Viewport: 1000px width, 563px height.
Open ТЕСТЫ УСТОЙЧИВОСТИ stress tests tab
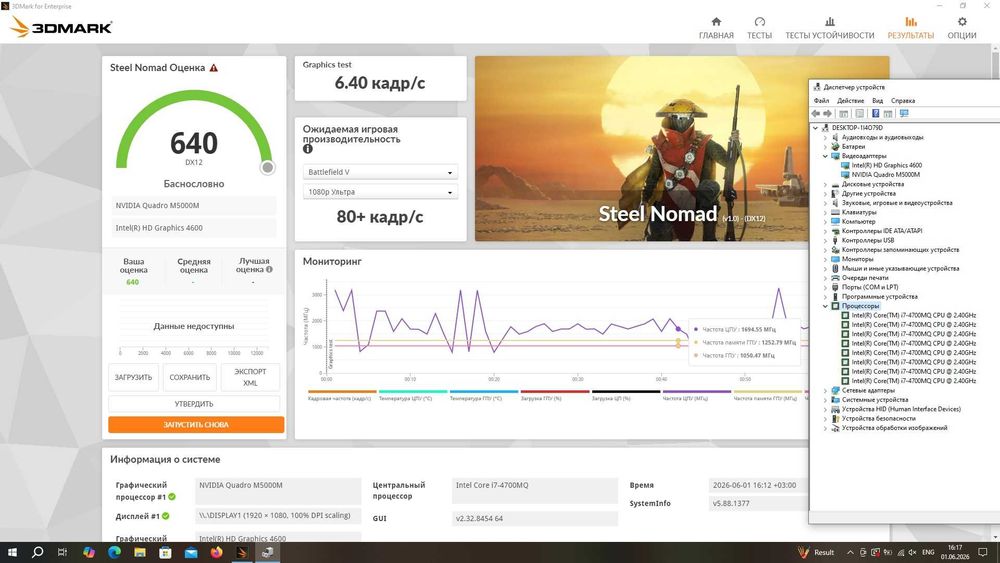click(829, 28)
